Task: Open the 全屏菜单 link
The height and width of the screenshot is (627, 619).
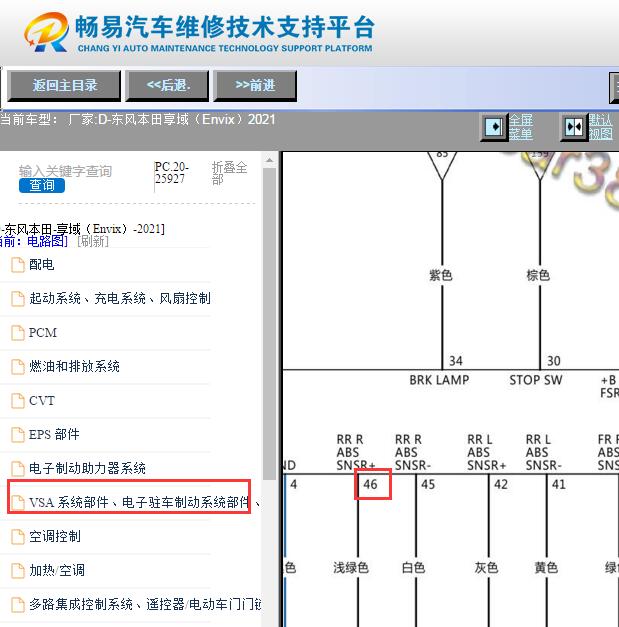Action: point(521,126)
